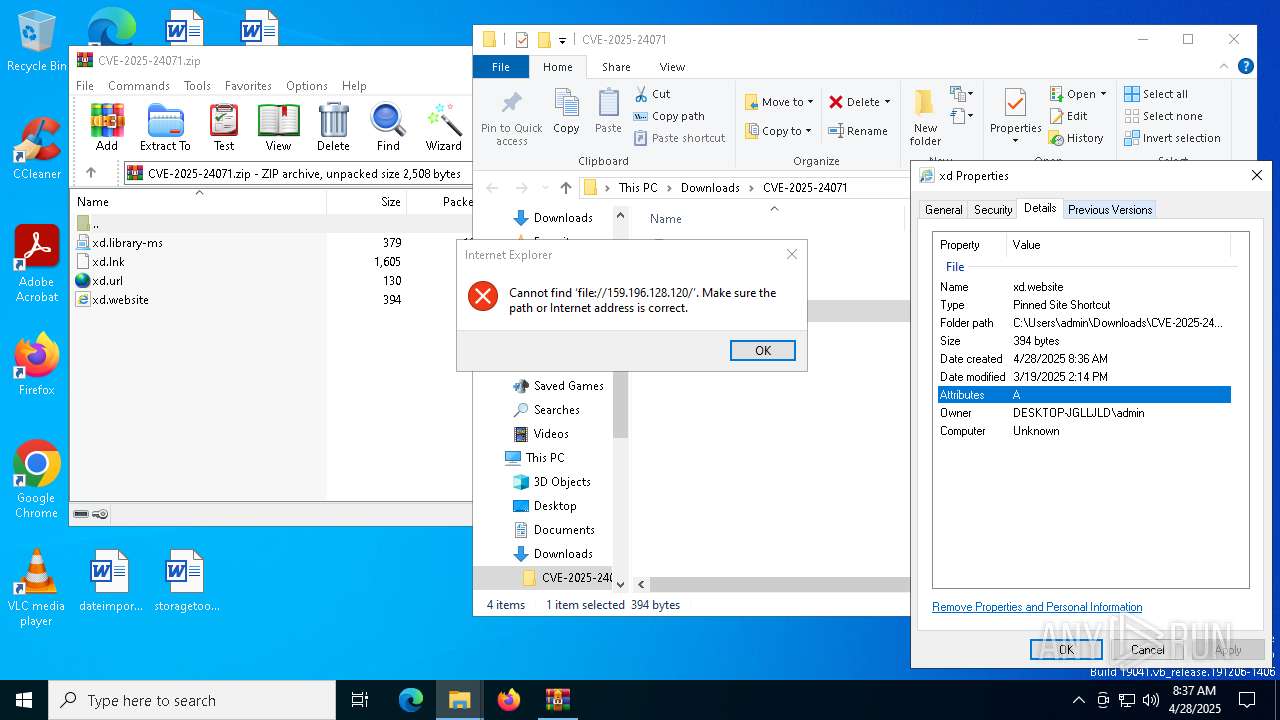Click Select none in the ribbon
Image resolution: width=1280 pixels, height=720 pixels.
pos(1163,116)
